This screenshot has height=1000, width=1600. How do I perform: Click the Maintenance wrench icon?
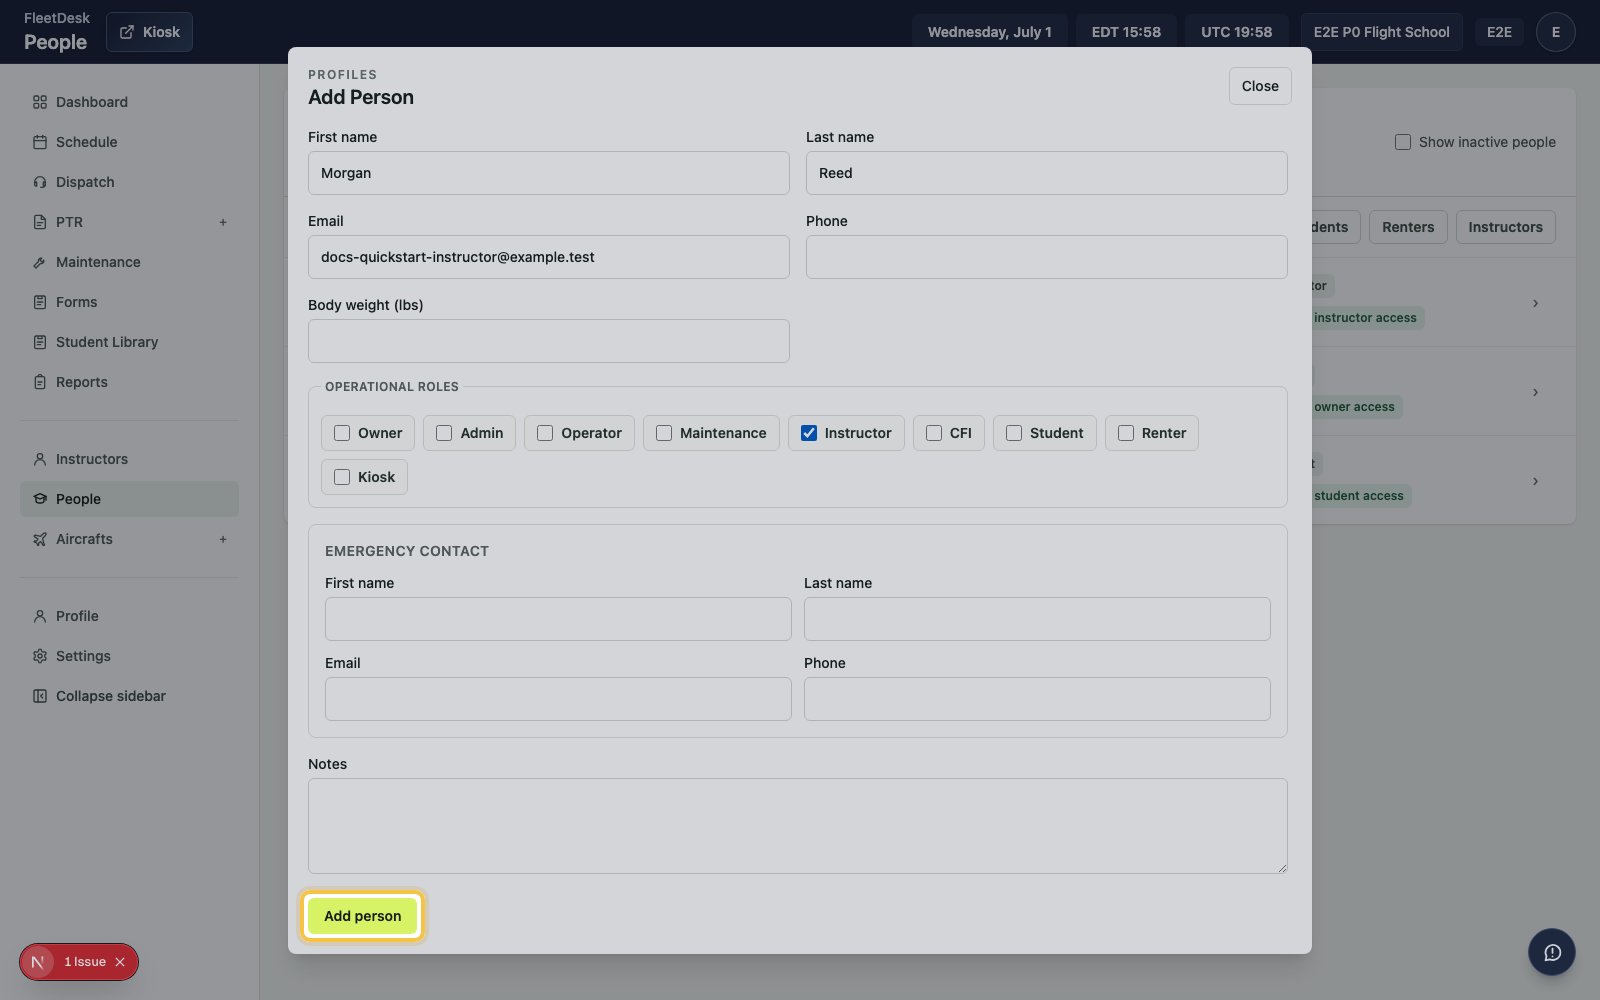pos(40,262)
